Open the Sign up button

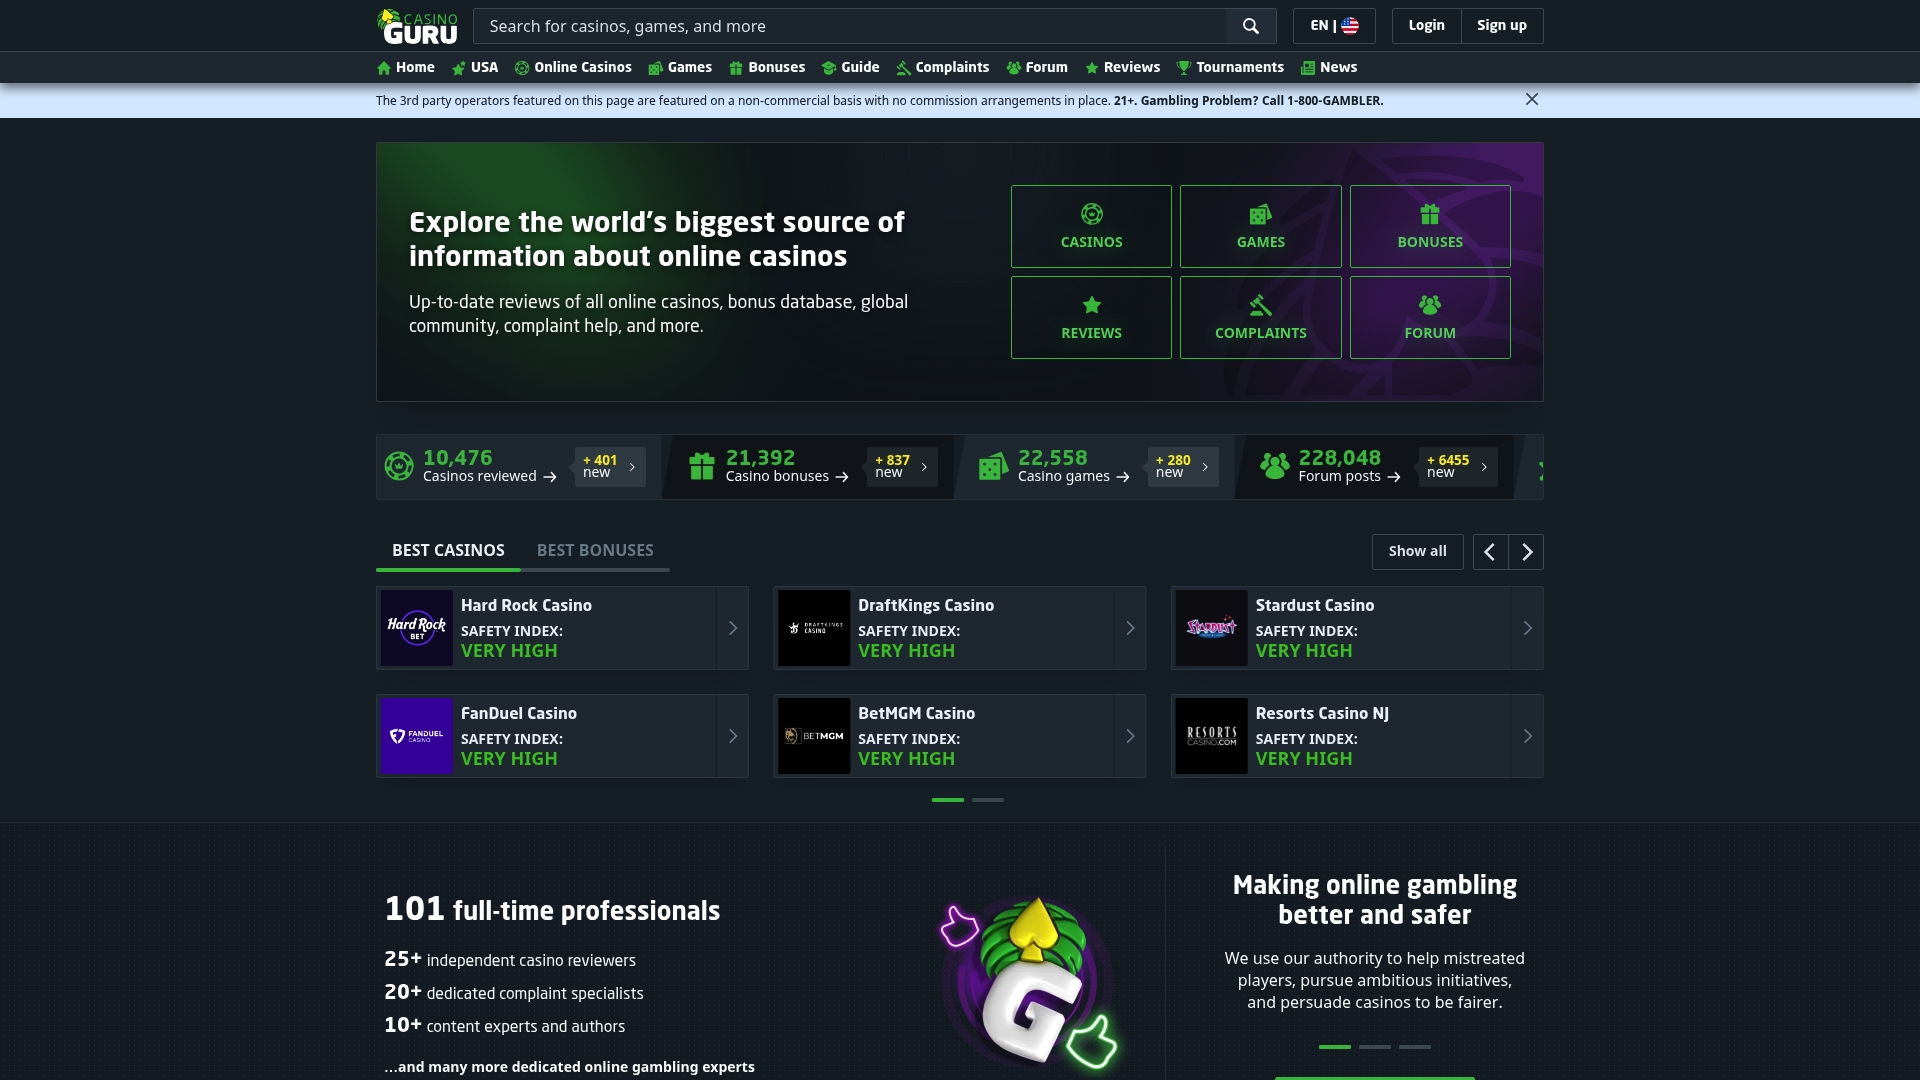1501,25
